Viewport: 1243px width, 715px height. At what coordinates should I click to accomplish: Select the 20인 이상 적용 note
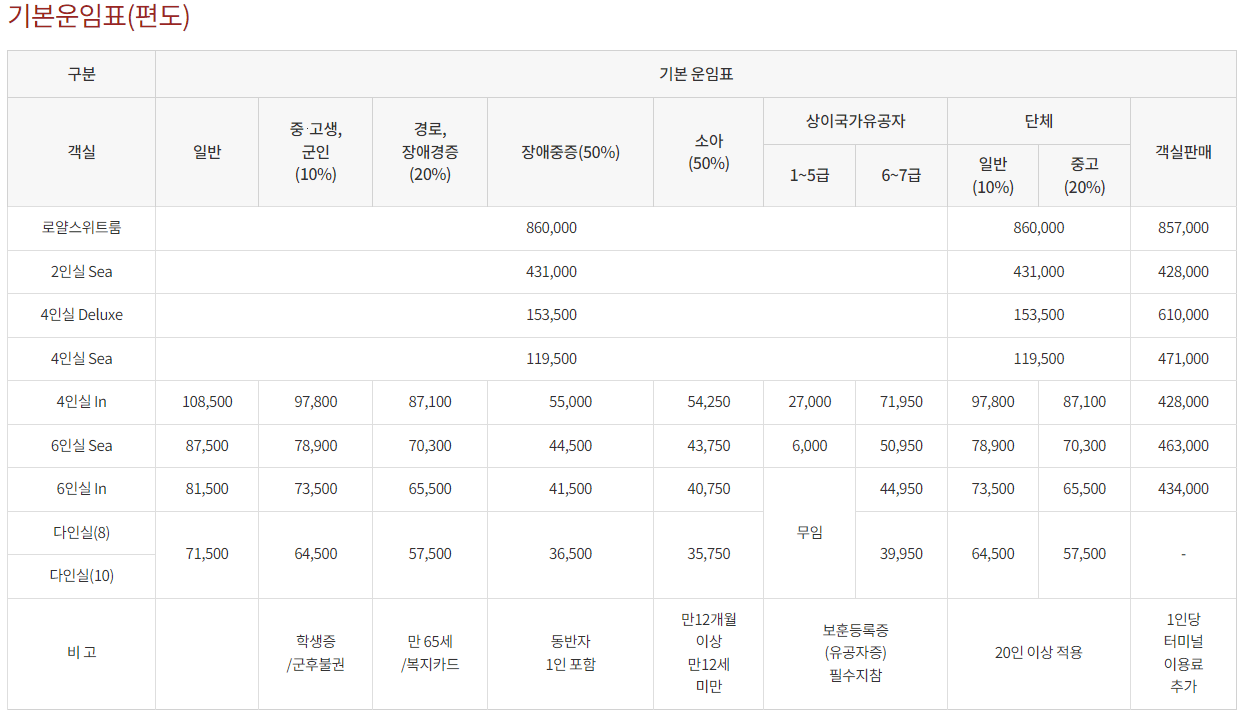click(x=1038, y=653)
